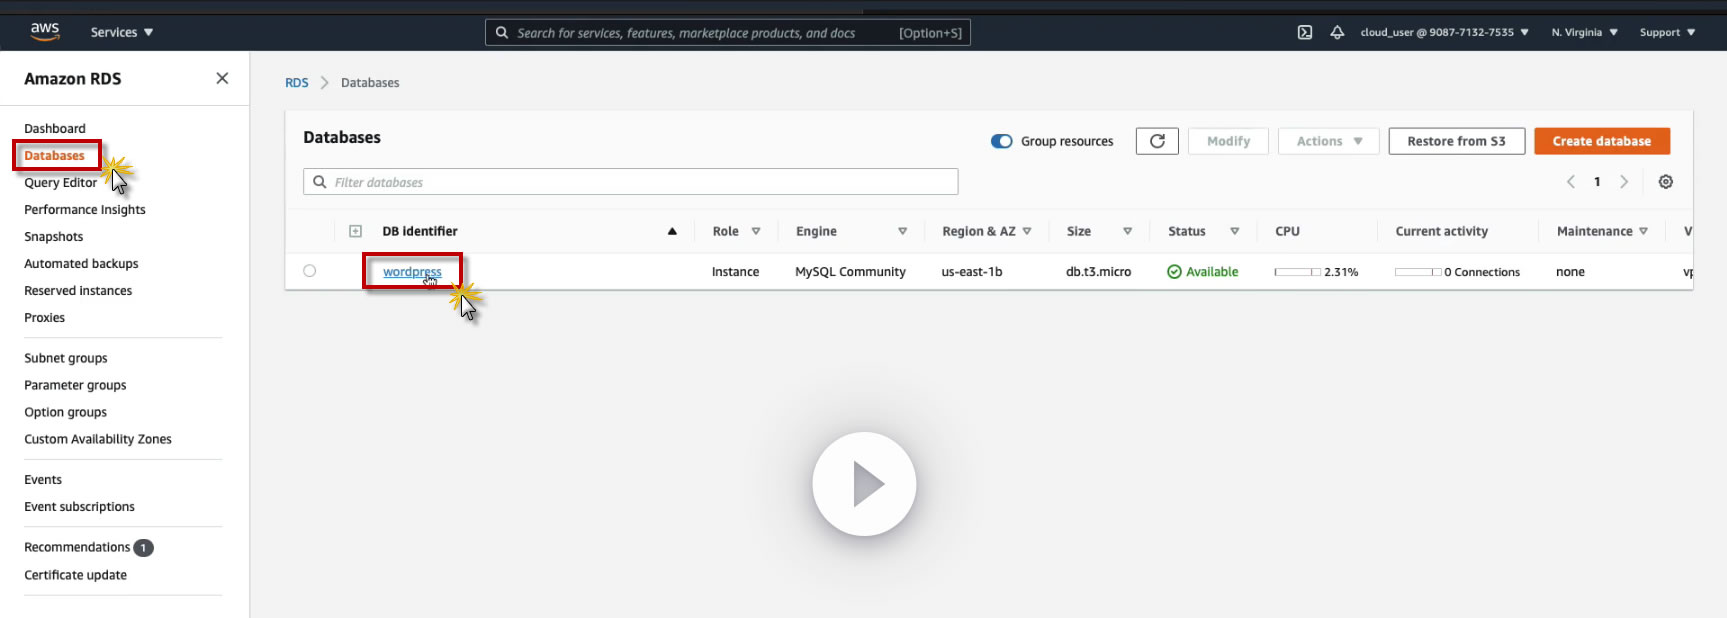The width and height of the screenshot is (1727, 618).
Task: Click the CPU column header
Action: [x=1287, y=231]
